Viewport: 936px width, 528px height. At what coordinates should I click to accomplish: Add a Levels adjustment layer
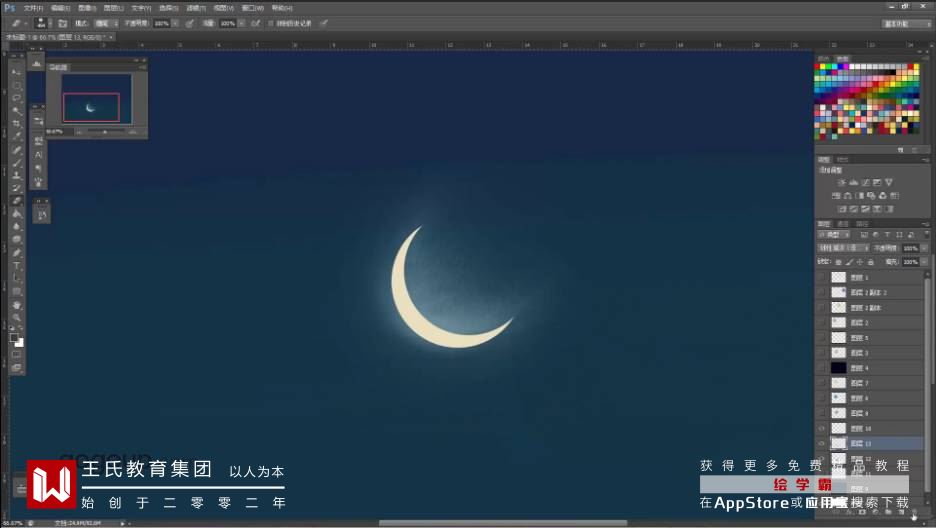coord(854,183)
